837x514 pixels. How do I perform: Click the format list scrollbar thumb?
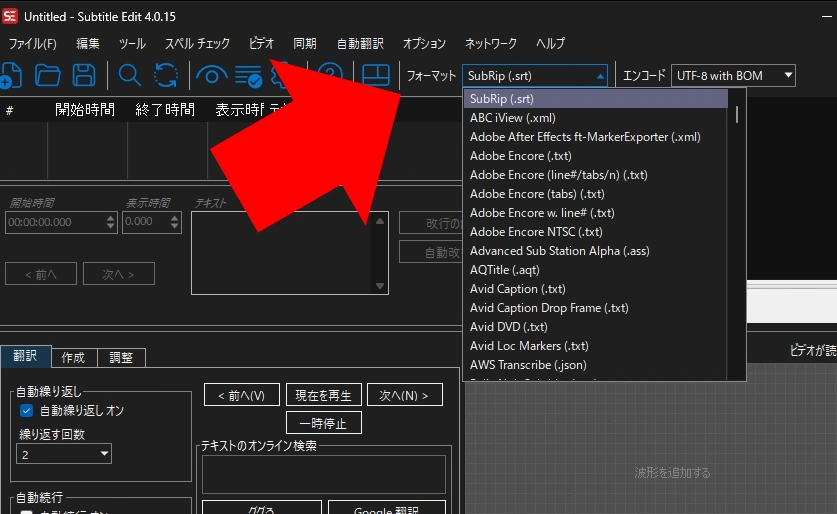tap(737, 114)
